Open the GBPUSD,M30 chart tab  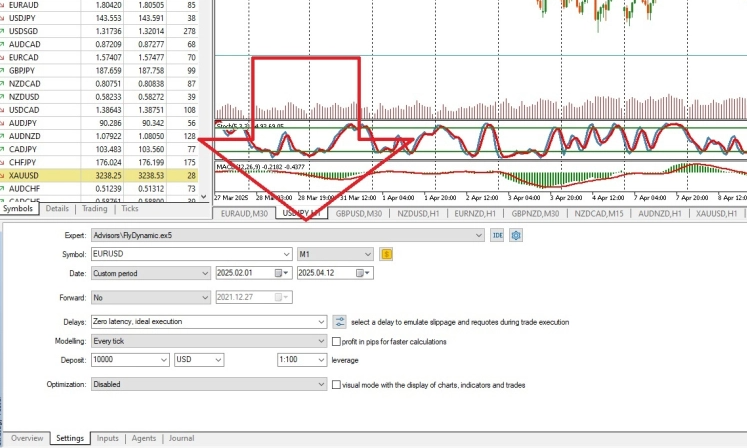click(x=359, y=214)
